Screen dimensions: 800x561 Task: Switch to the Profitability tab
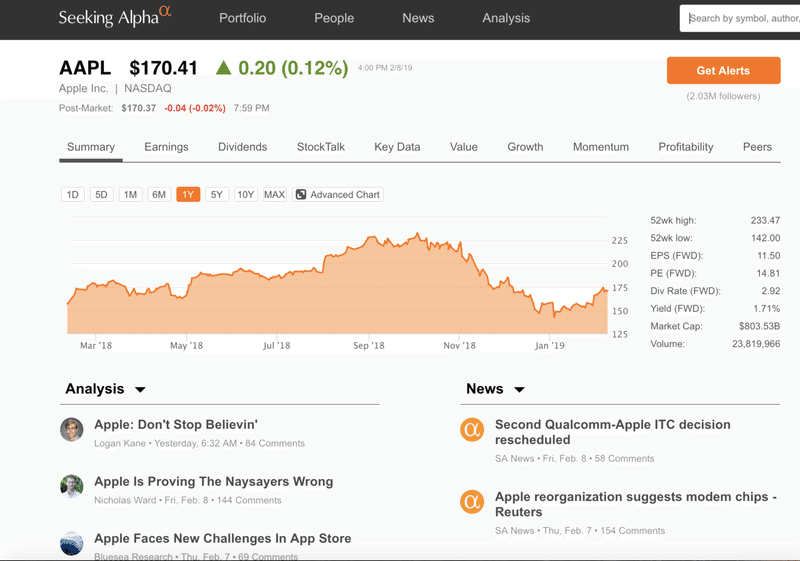(x=685, y=147)
